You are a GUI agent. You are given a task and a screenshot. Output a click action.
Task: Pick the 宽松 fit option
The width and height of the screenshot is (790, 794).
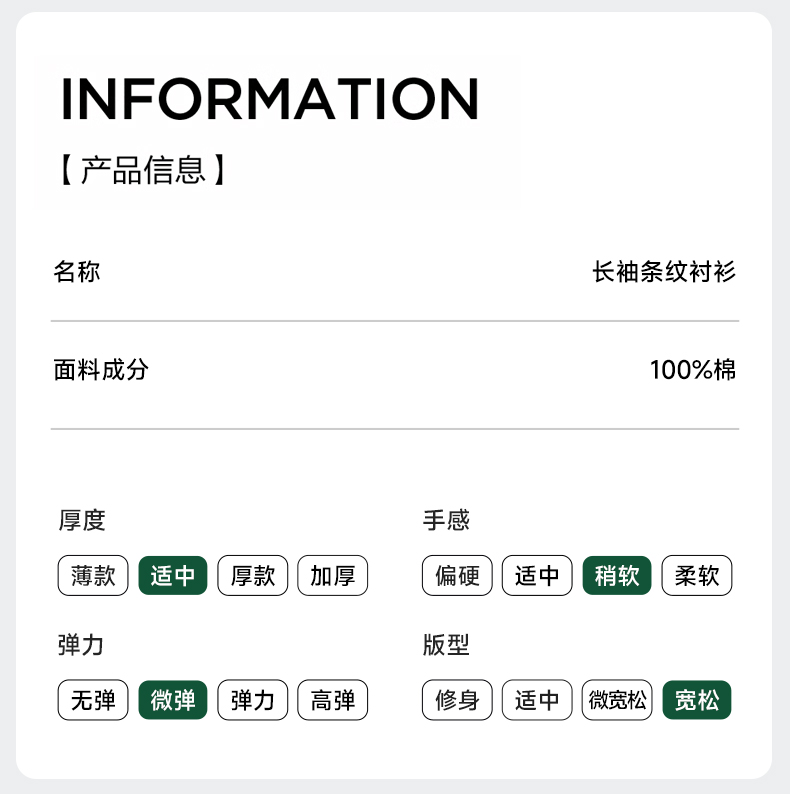coord(697,700)
